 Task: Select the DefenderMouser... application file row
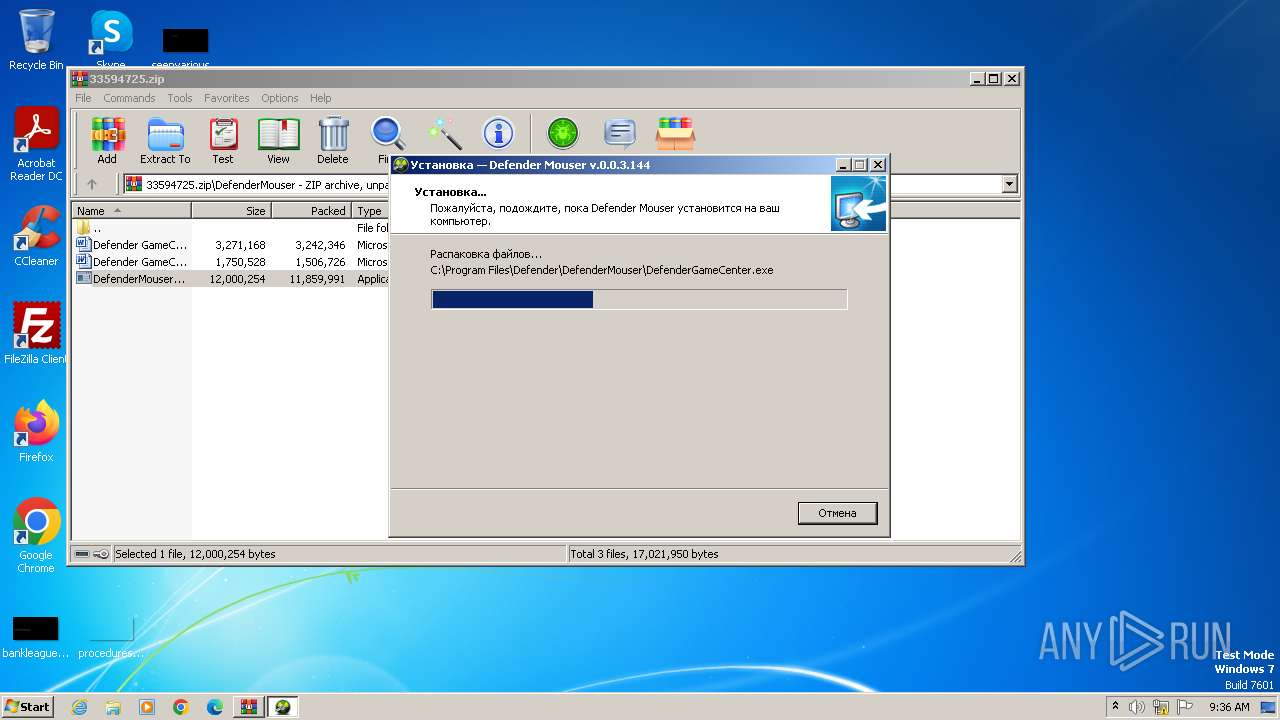231,279
